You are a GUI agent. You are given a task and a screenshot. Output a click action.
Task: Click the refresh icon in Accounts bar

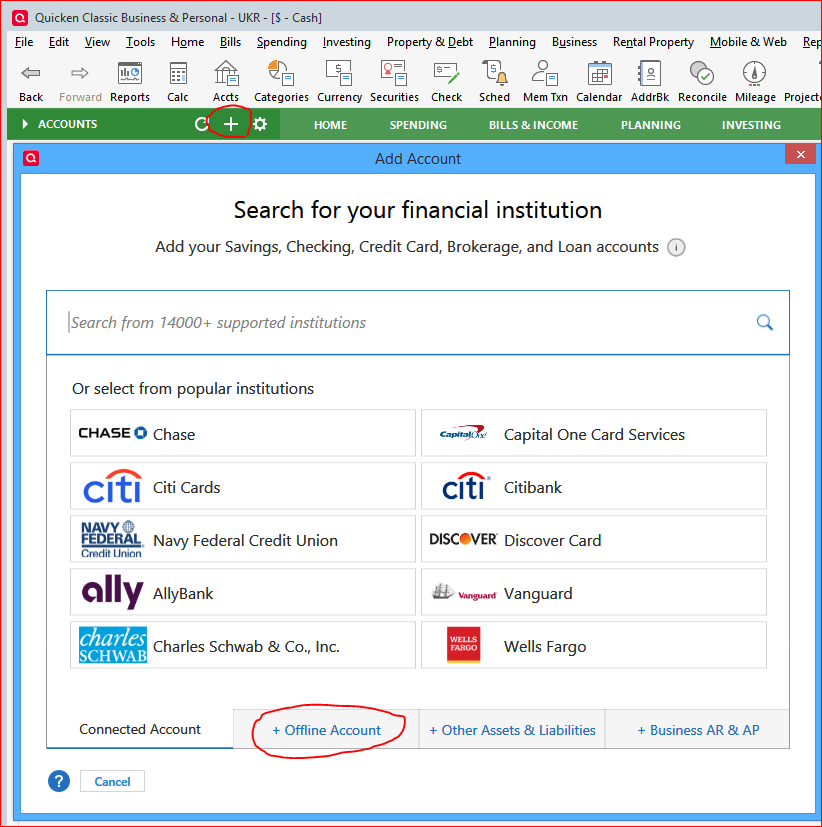pyautogui.click(x=201, y=124)
